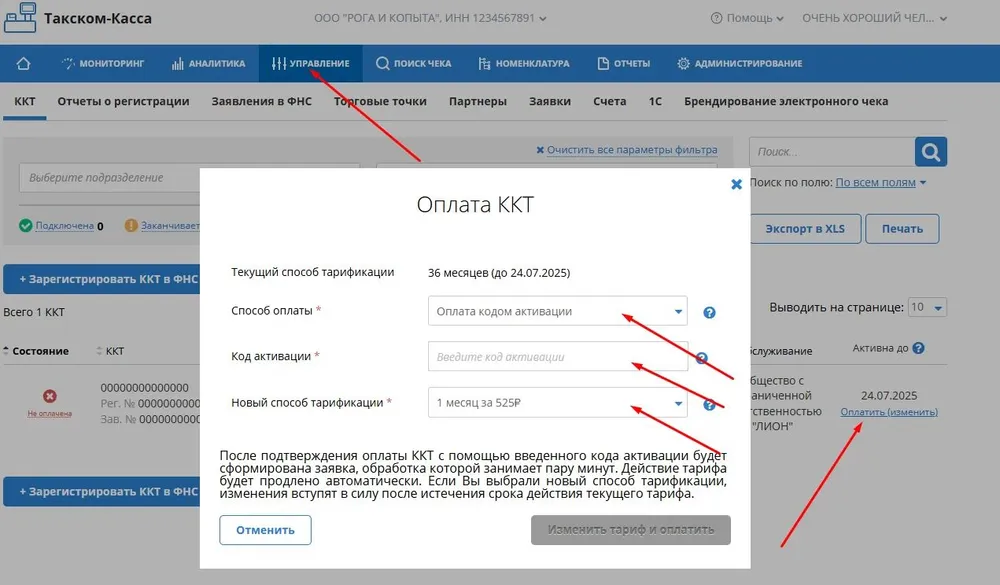Click the red Не оплачена status icon
The height and width of the screenshot is (585, 1000).
pyautogui.click(x=50, y=396)
